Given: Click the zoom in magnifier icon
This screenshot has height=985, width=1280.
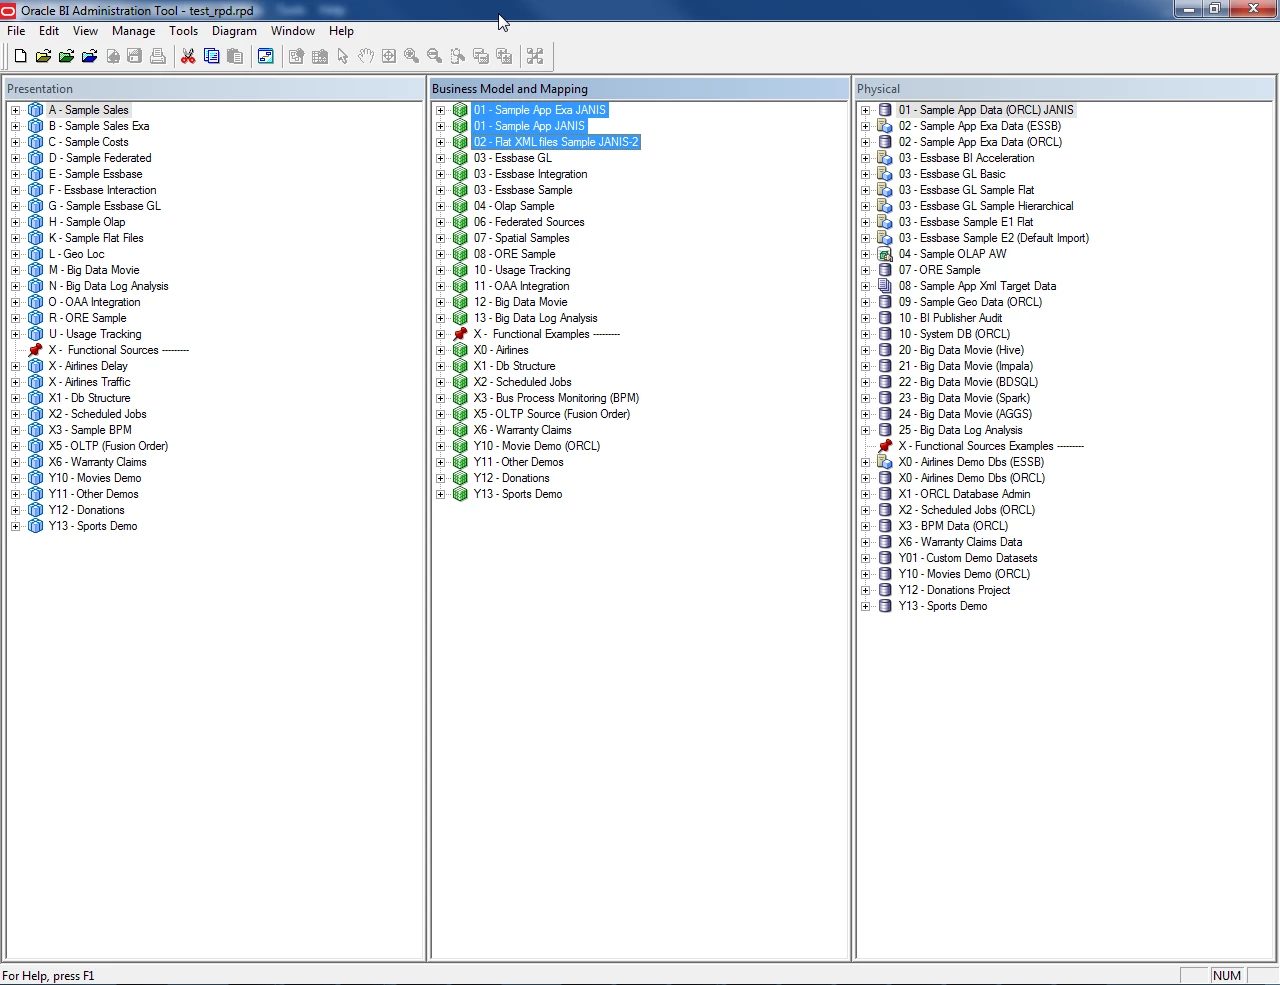Looking at the screenshot, I should pyautogui.click(x=411, y=56).
